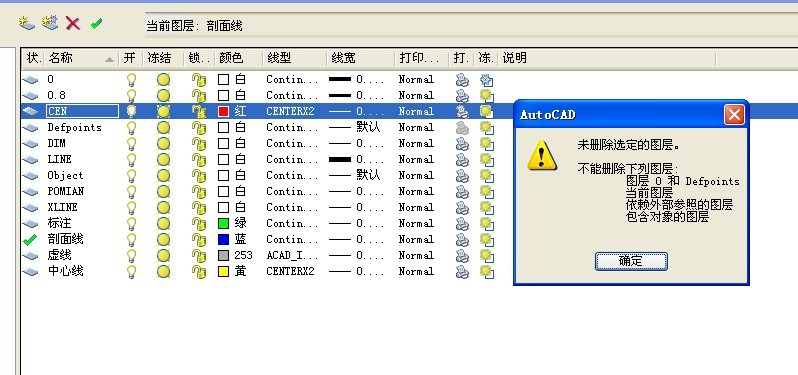Change CENTERX2 linetype of 中心线 layer
798x375 pixels.
pyautogui.click(x=291, y=272)
